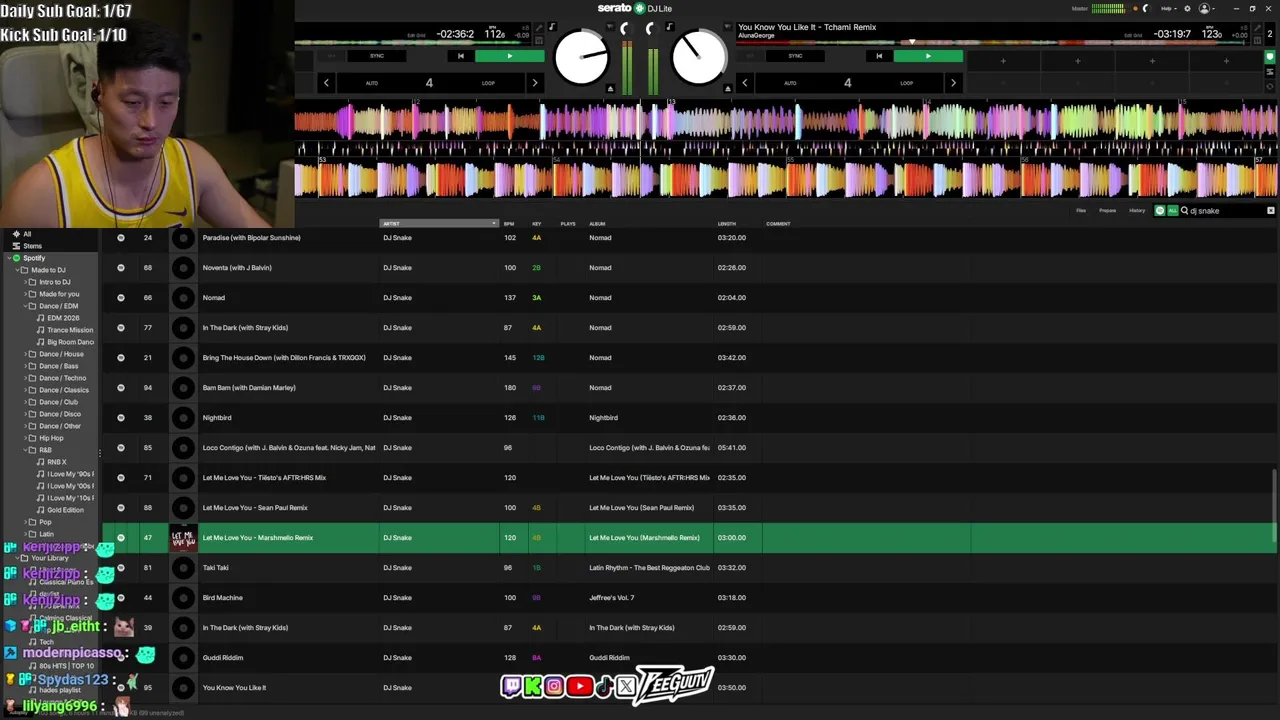Toggle the ALL search filter
The image size is (1280, 720).
[x=1172, y=211]
